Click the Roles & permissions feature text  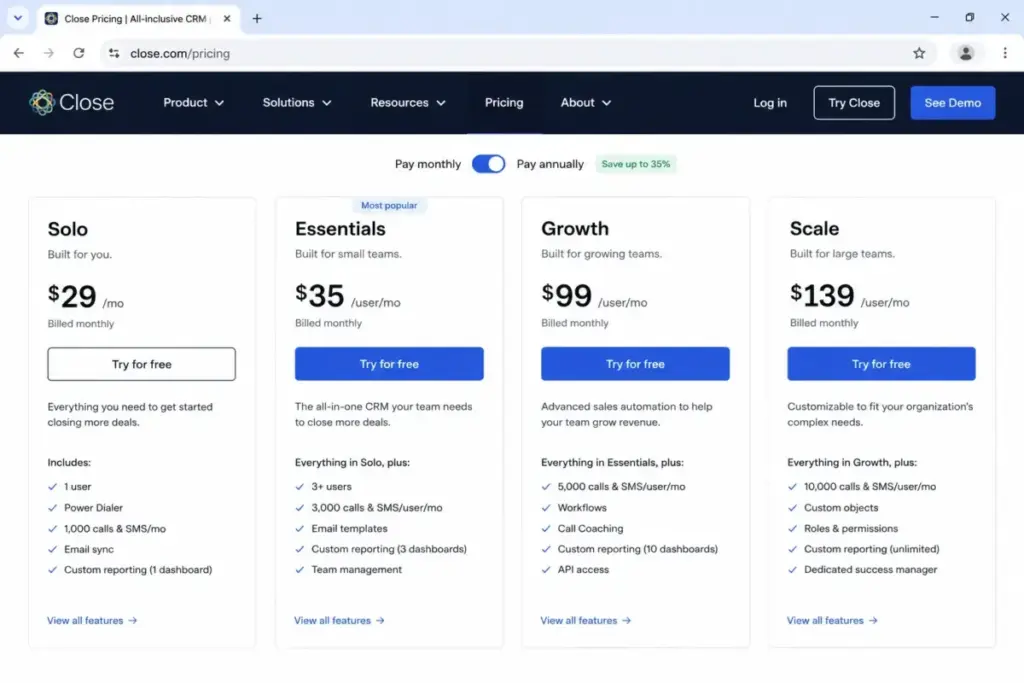tap(851, 528)
